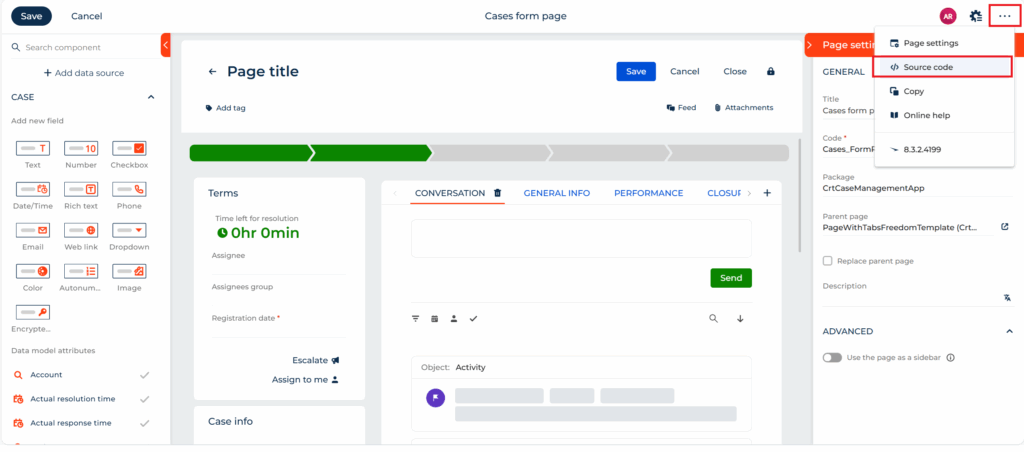Click the trash icon on Conversation tab
The height and width of the screenshot is (452, 1024).
tap(497, 193)
